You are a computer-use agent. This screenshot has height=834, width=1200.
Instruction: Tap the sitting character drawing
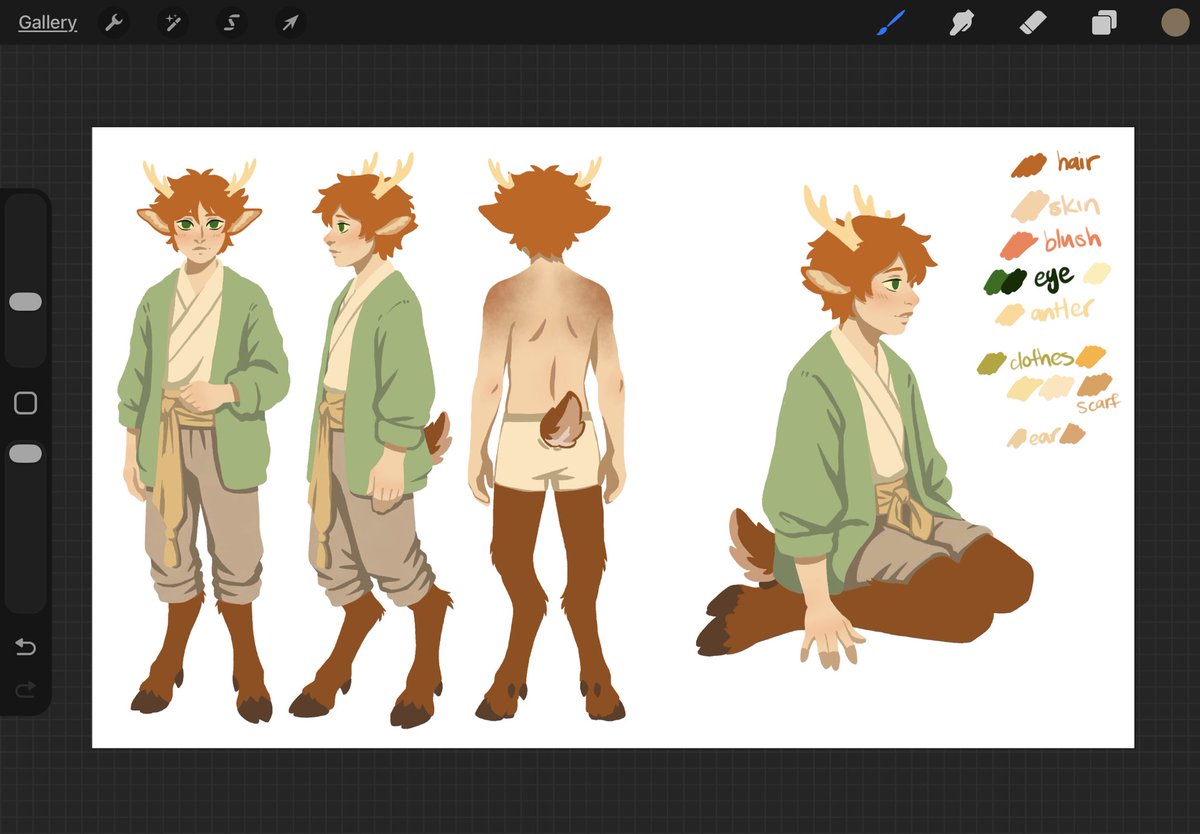click(865, 425)
